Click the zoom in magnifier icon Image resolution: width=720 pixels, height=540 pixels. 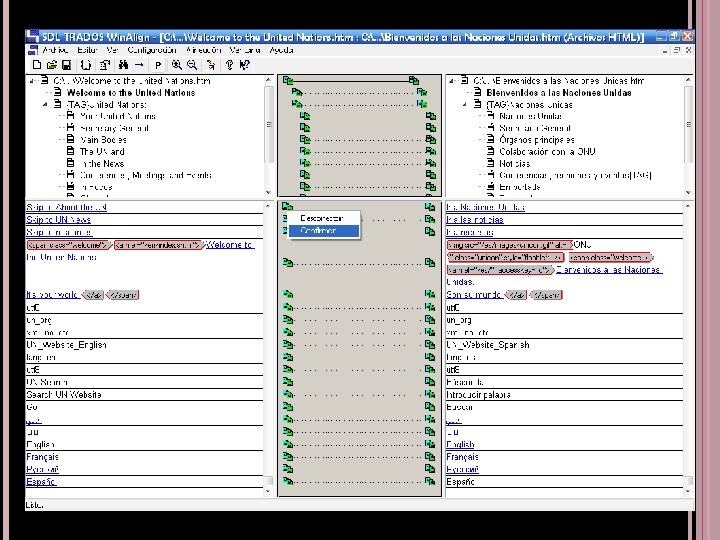click(177, 65)
